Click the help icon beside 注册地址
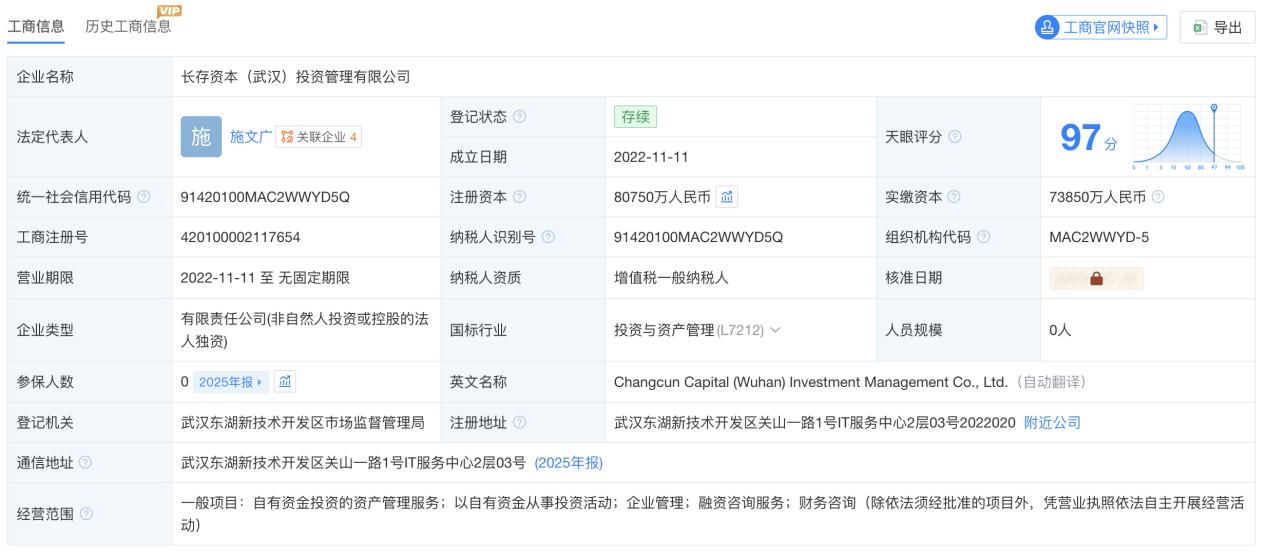 [520, 422]
